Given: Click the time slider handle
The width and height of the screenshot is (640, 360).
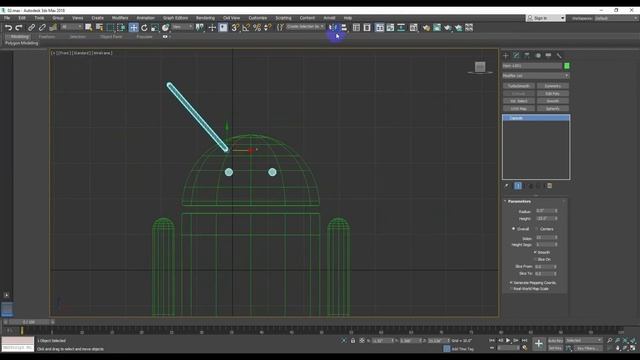Looking at the screenshot, I should point(29,322).
